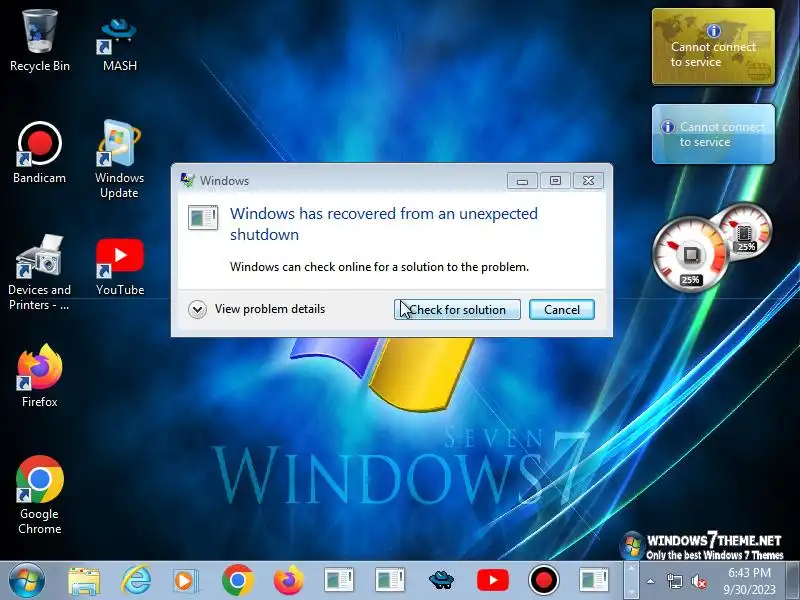
Task: Click the network status tray icon
Action: (674, 581)
